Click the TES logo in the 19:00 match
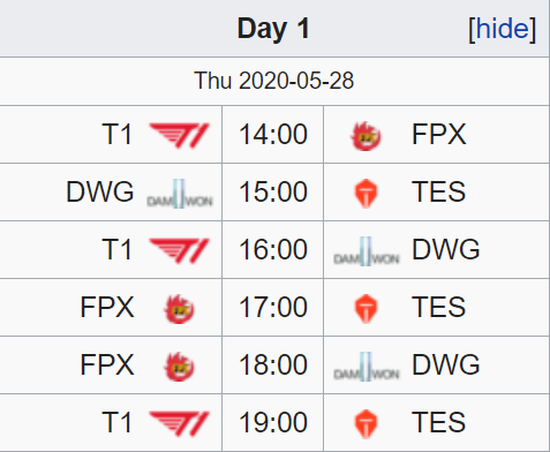This screenshot has height=452, width=550. coord(366,424)
